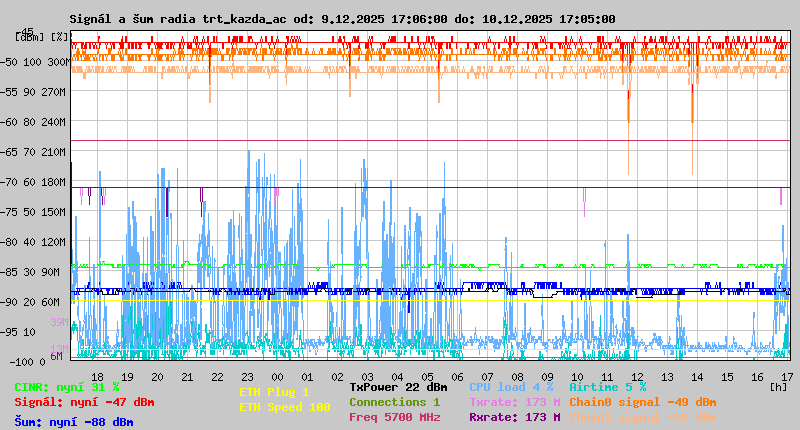Viewport: 800px width, 430px height.
Task: Click the hour '19' x-axis tick label
Action: pyautogui.click(x=127, y=377)
